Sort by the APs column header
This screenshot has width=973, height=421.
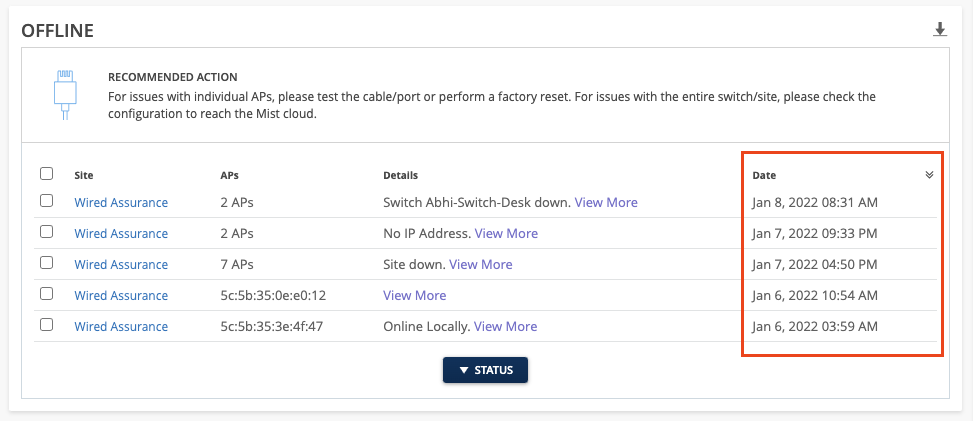(x=229, y=175)
